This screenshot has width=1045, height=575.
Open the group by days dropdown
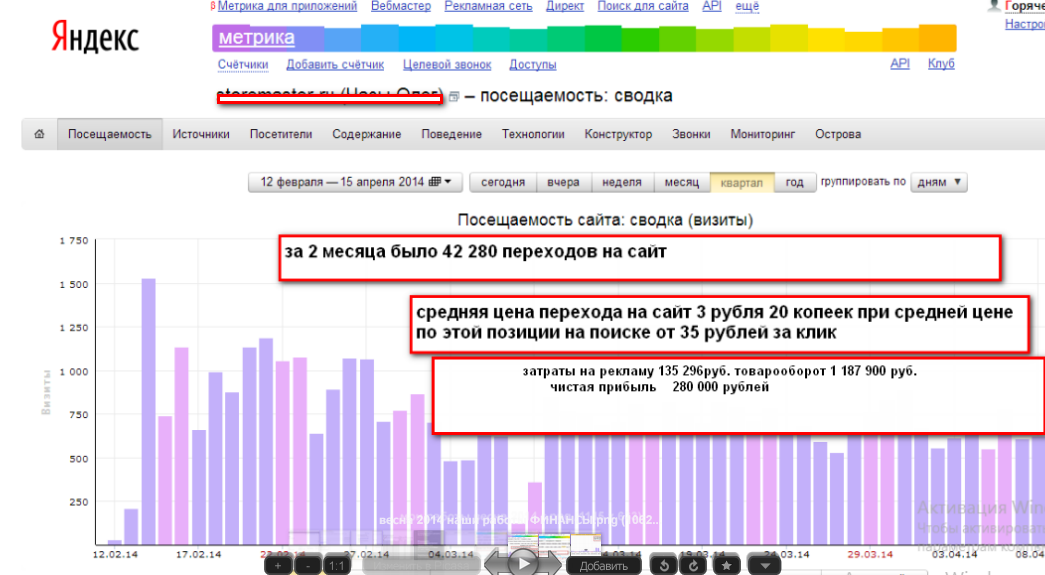[x=941, y=182]
